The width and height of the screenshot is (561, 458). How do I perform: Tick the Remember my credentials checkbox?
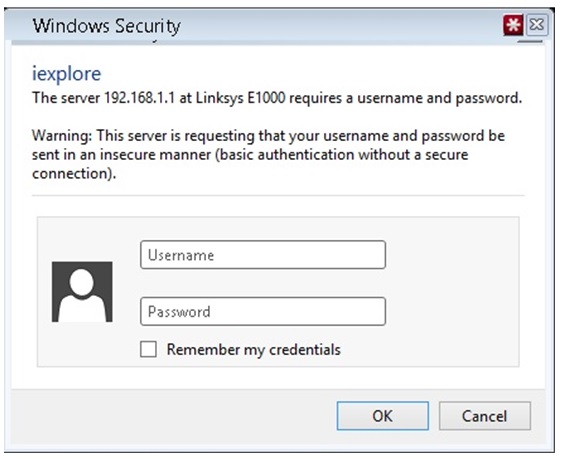coord(148,349)
